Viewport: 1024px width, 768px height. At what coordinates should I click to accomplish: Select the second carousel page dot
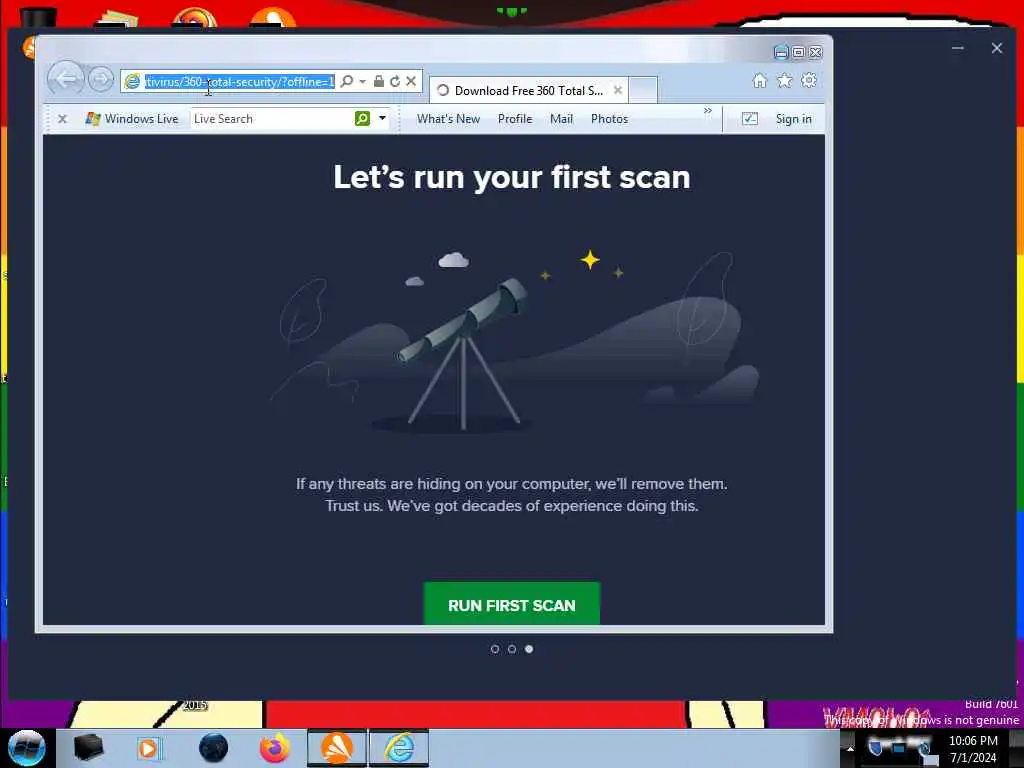click(x=512, y=648)
